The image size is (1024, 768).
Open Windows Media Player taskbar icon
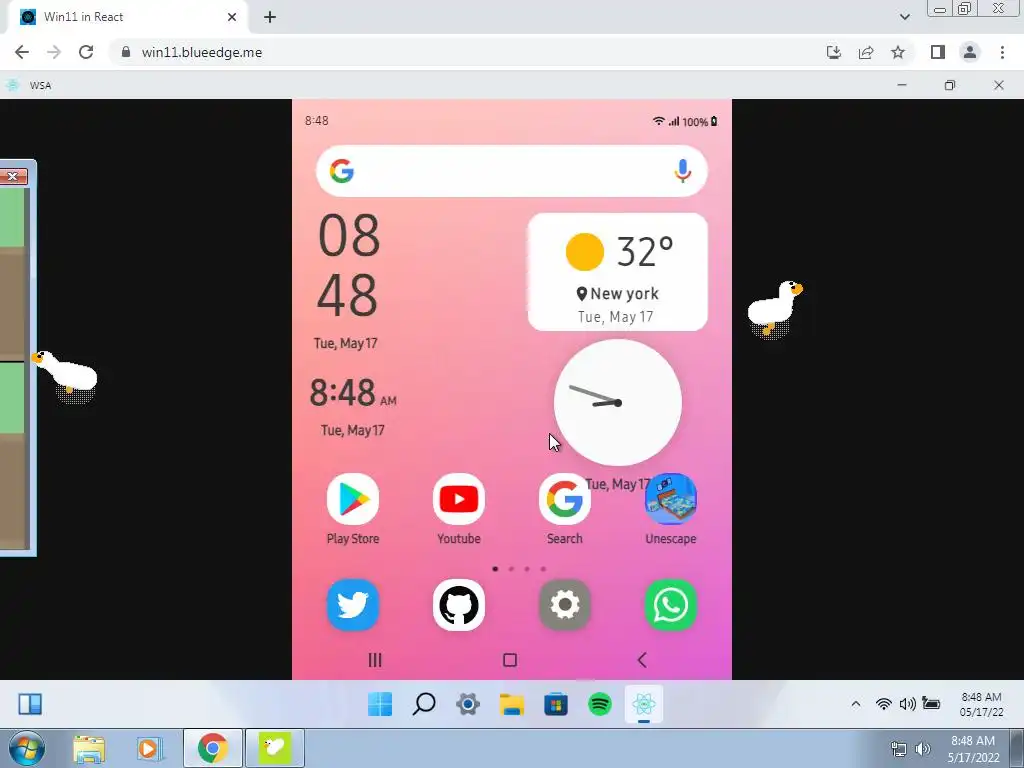coord(150,748)
